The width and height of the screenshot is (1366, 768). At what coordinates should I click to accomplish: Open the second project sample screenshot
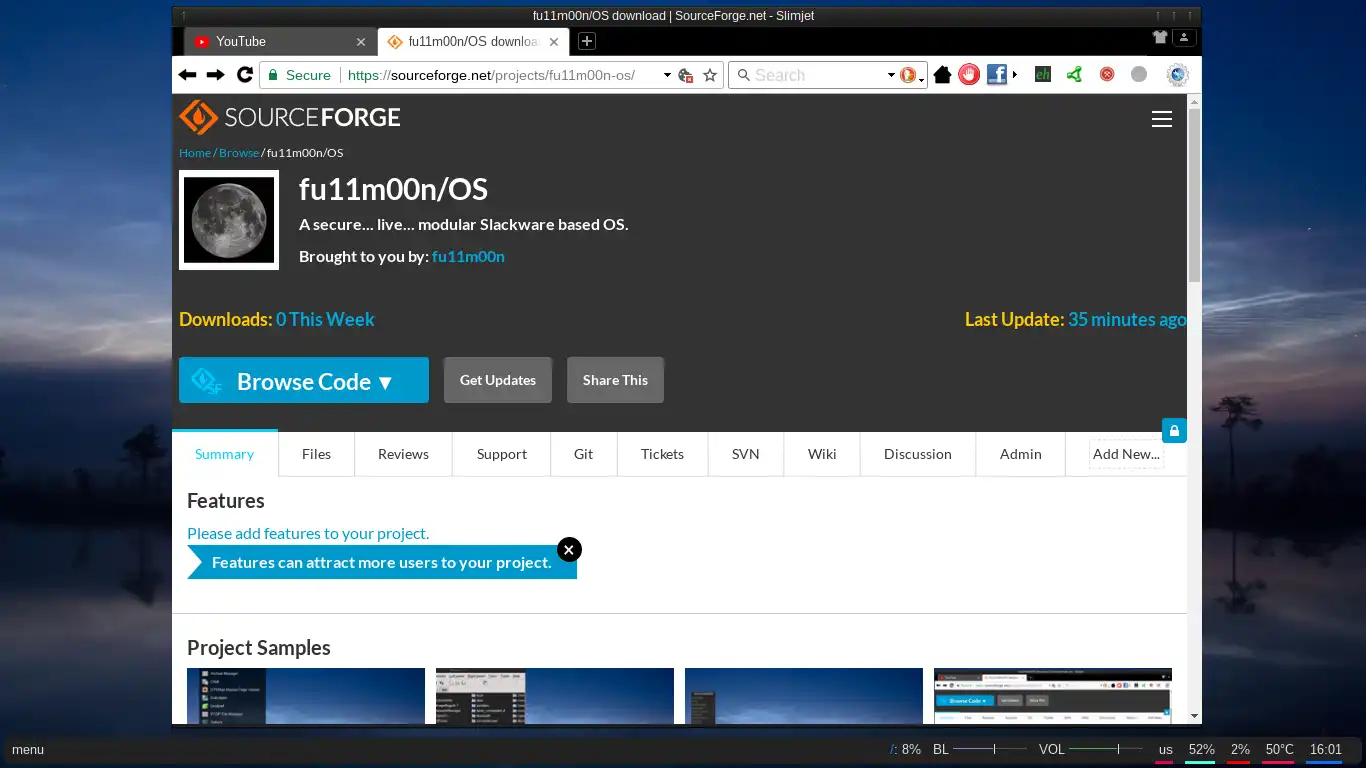coord(555,696)
